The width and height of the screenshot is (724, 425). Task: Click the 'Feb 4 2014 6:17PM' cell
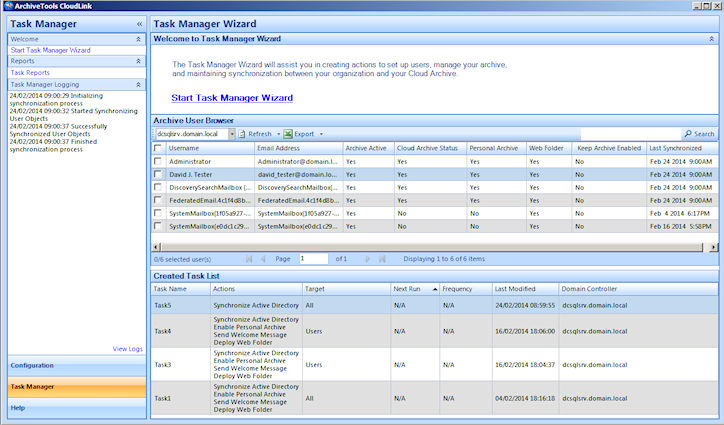682,213
